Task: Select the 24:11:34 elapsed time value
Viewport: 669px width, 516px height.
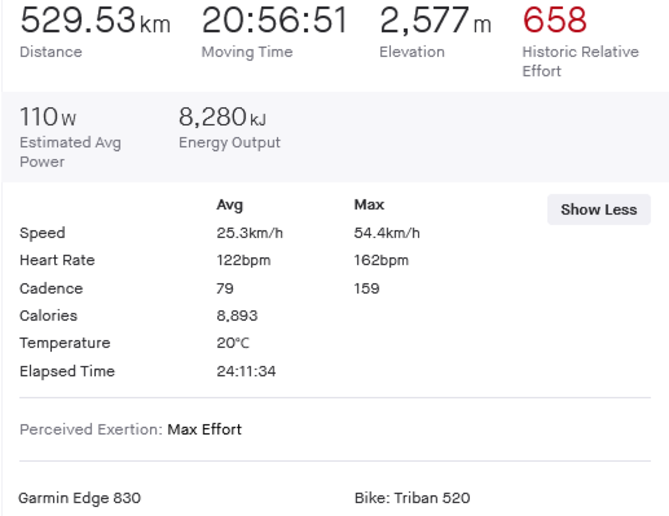Action: [246, 371]
